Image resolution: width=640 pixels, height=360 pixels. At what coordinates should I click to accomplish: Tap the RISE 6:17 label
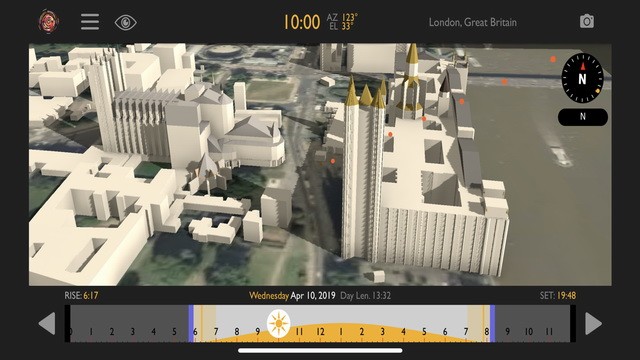pos(81,296)
